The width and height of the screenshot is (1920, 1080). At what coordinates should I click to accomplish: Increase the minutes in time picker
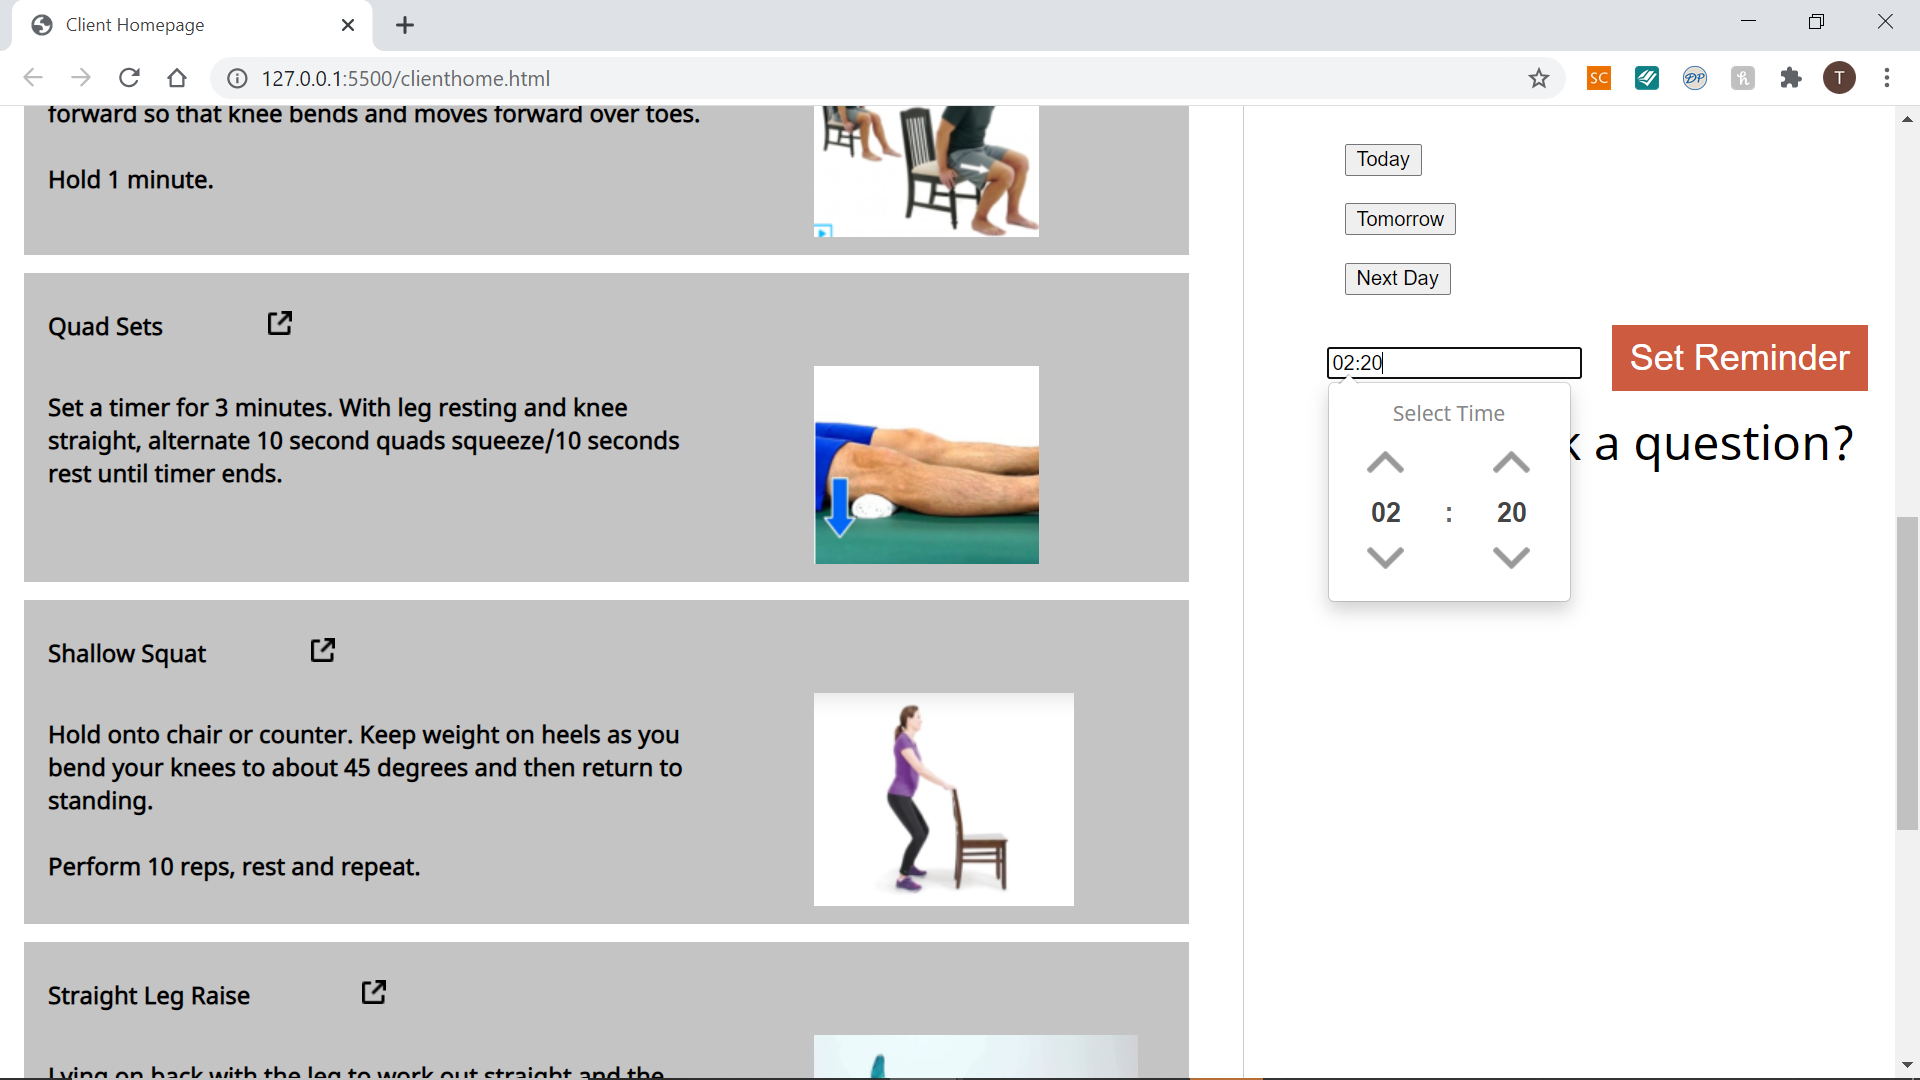point(1511,463)
